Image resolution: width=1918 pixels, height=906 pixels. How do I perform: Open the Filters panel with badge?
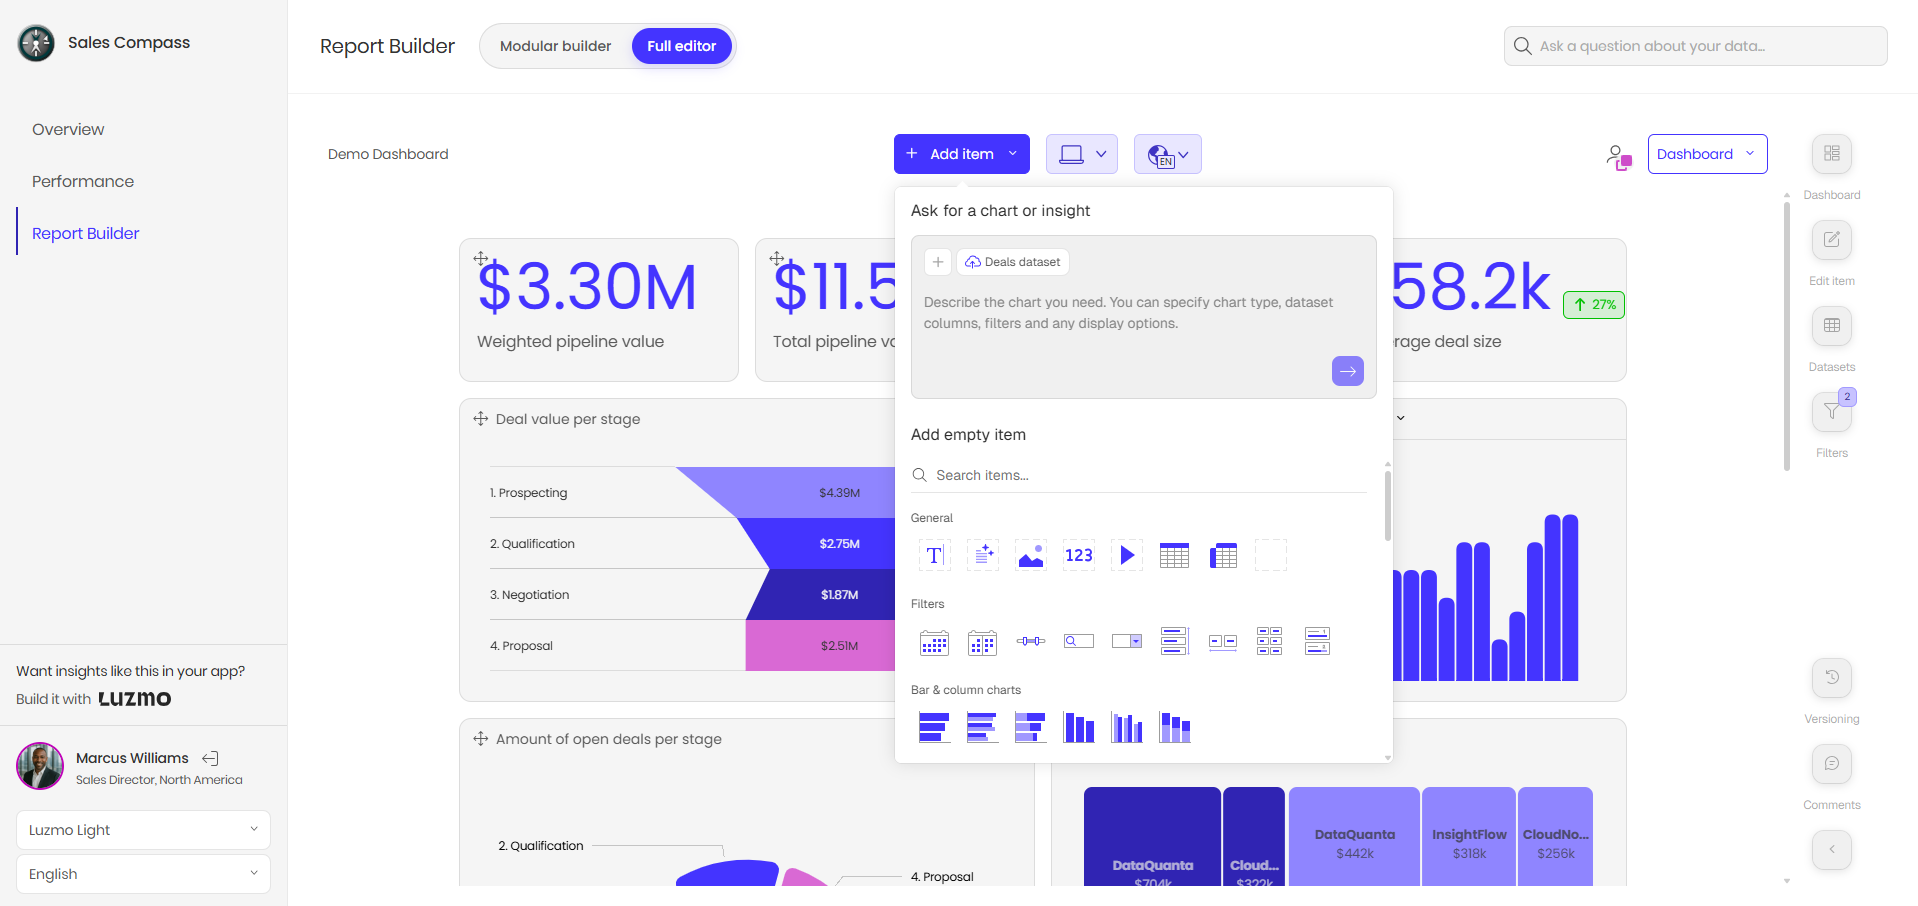tap(1831, 412)
